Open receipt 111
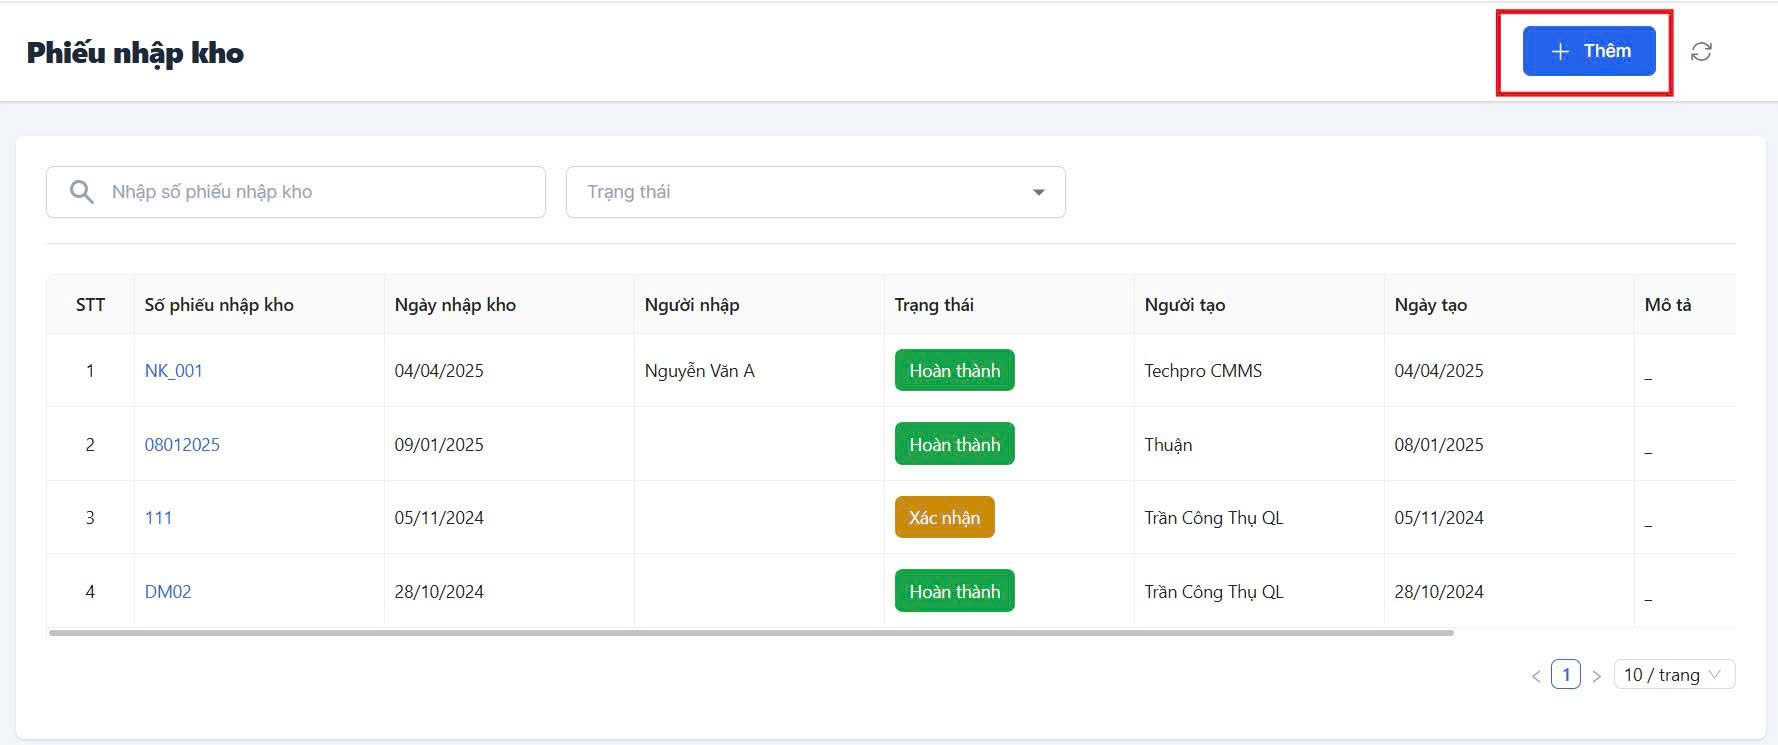This screenshot has width=1778, height=745. tap(158, 518)
